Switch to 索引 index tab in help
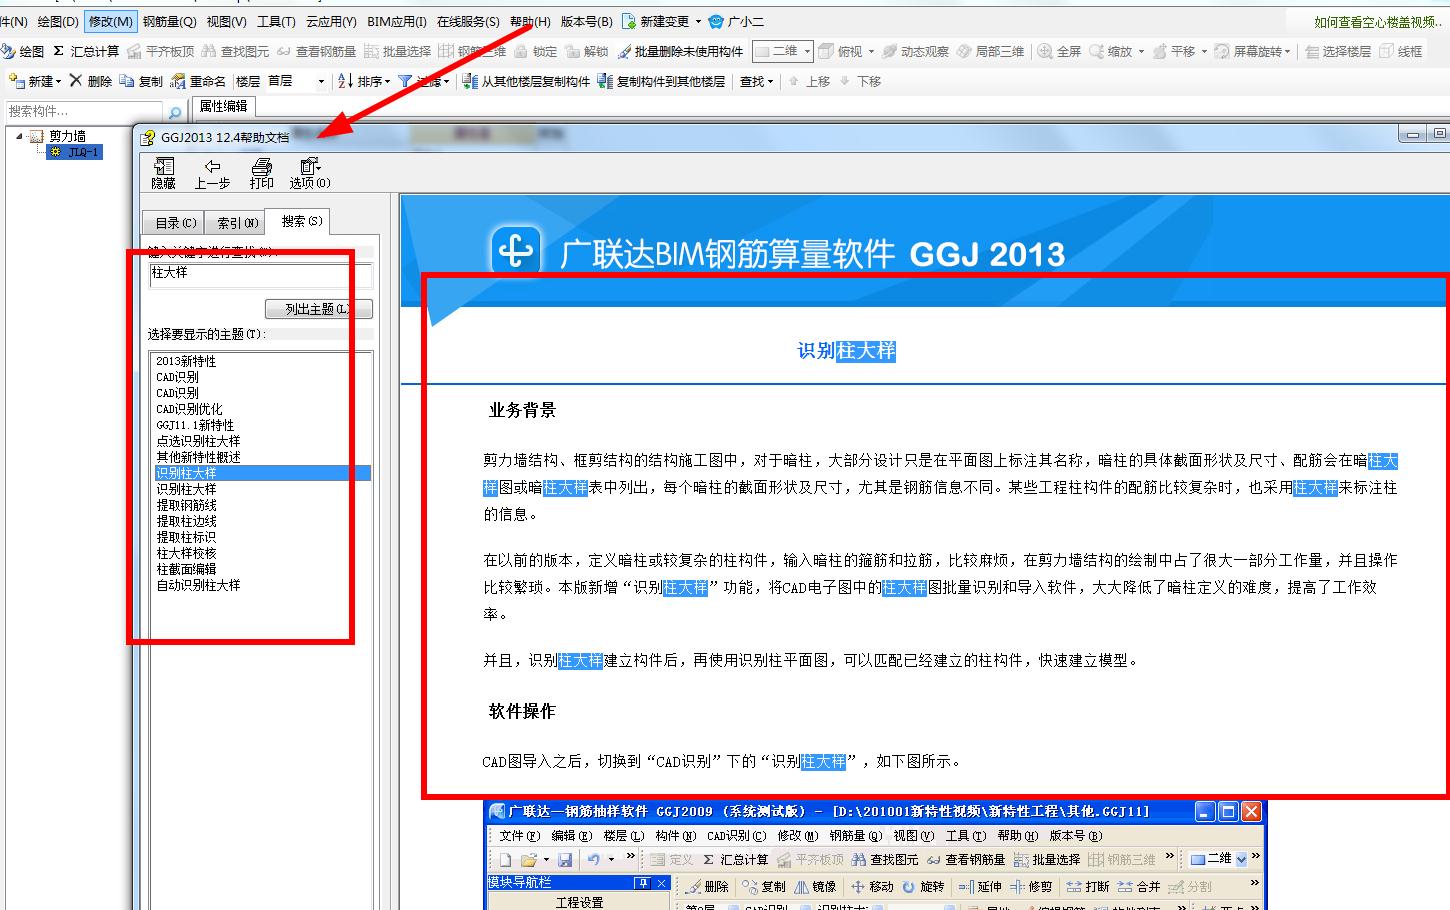 click(237, 223)
